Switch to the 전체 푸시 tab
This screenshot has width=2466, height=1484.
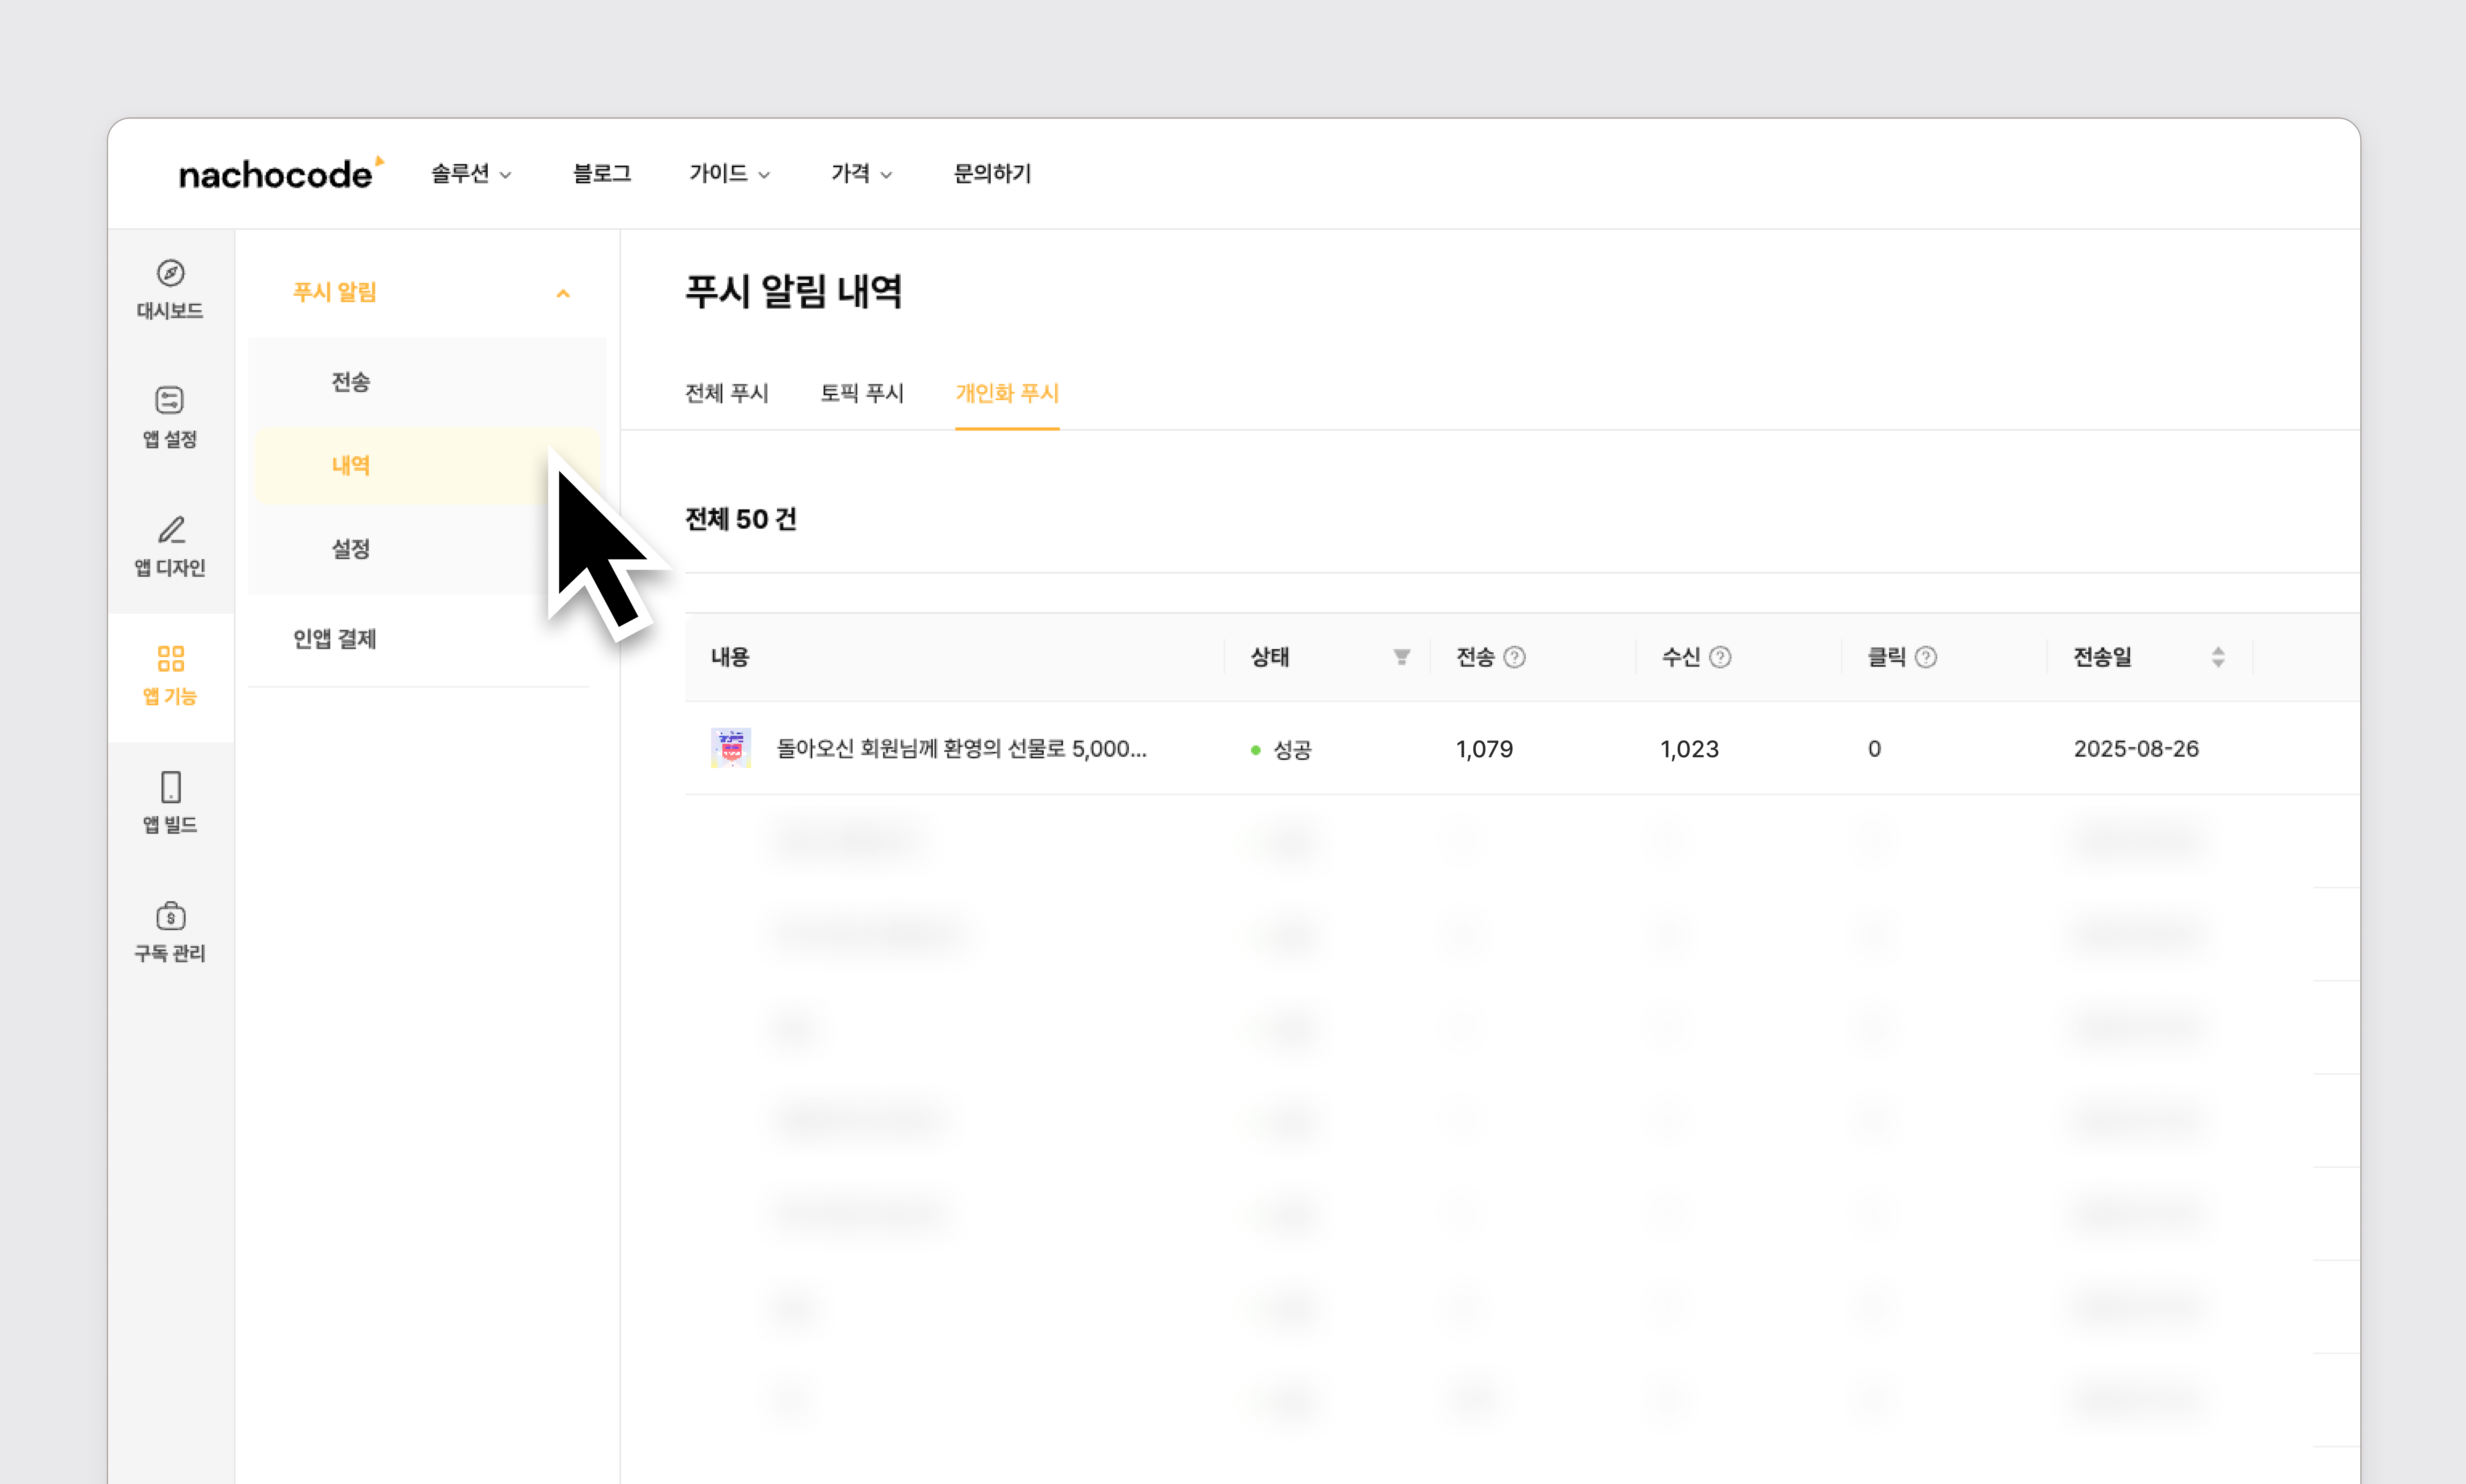727,393
